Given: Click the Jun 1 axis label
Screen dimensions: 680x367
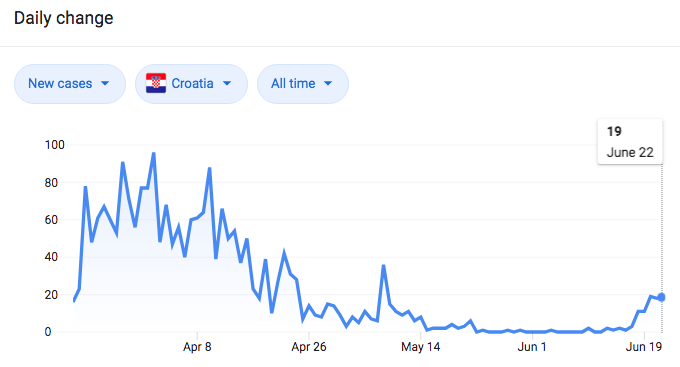Looking at the screenshot, I should point(532,347).
